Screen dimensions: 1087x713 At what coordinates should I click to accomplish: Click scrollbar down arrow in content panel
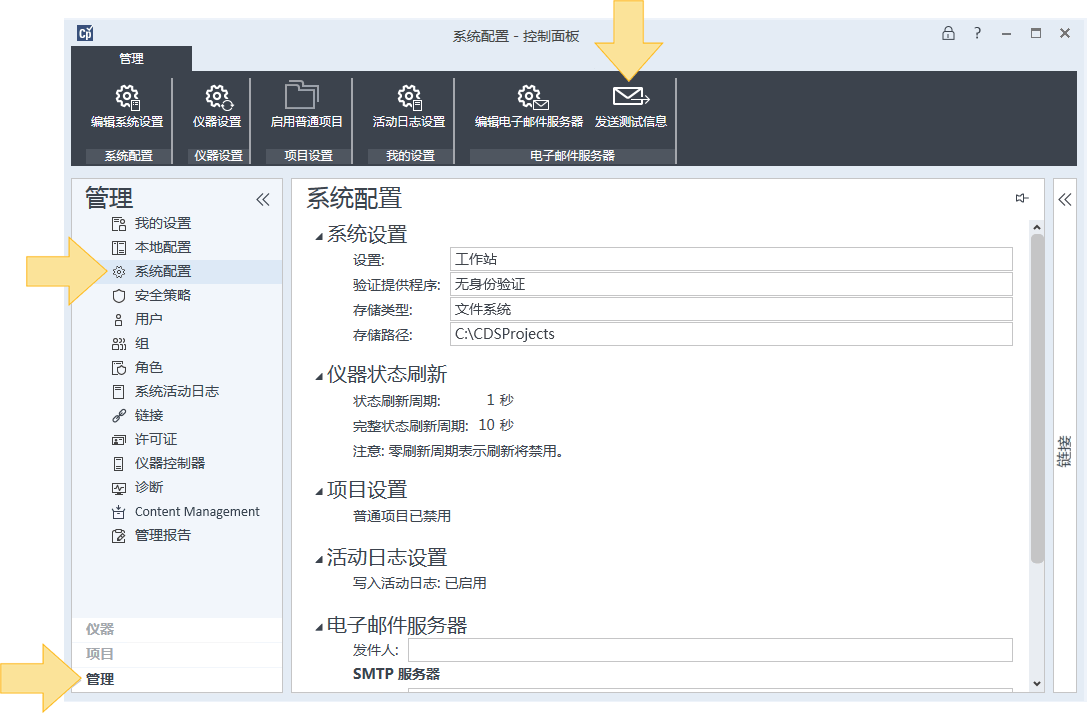(1037, 683)
